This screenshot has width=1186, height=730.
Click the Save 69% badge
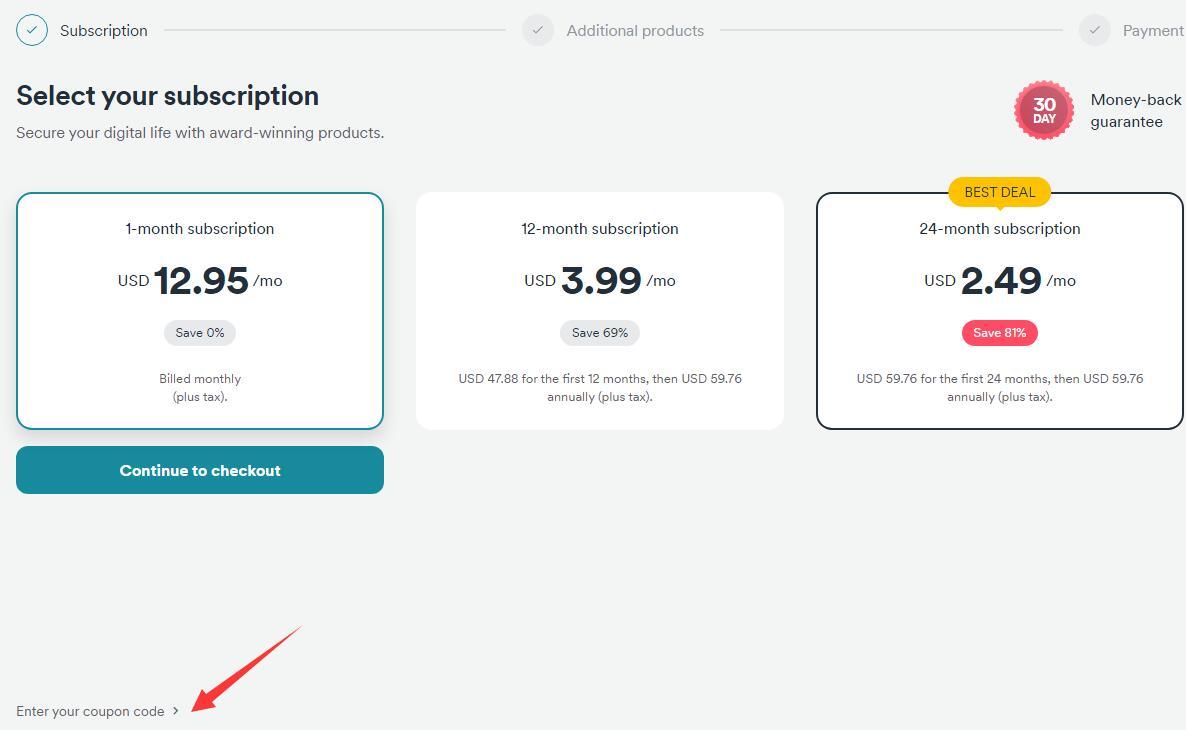[x=599, y=333]
